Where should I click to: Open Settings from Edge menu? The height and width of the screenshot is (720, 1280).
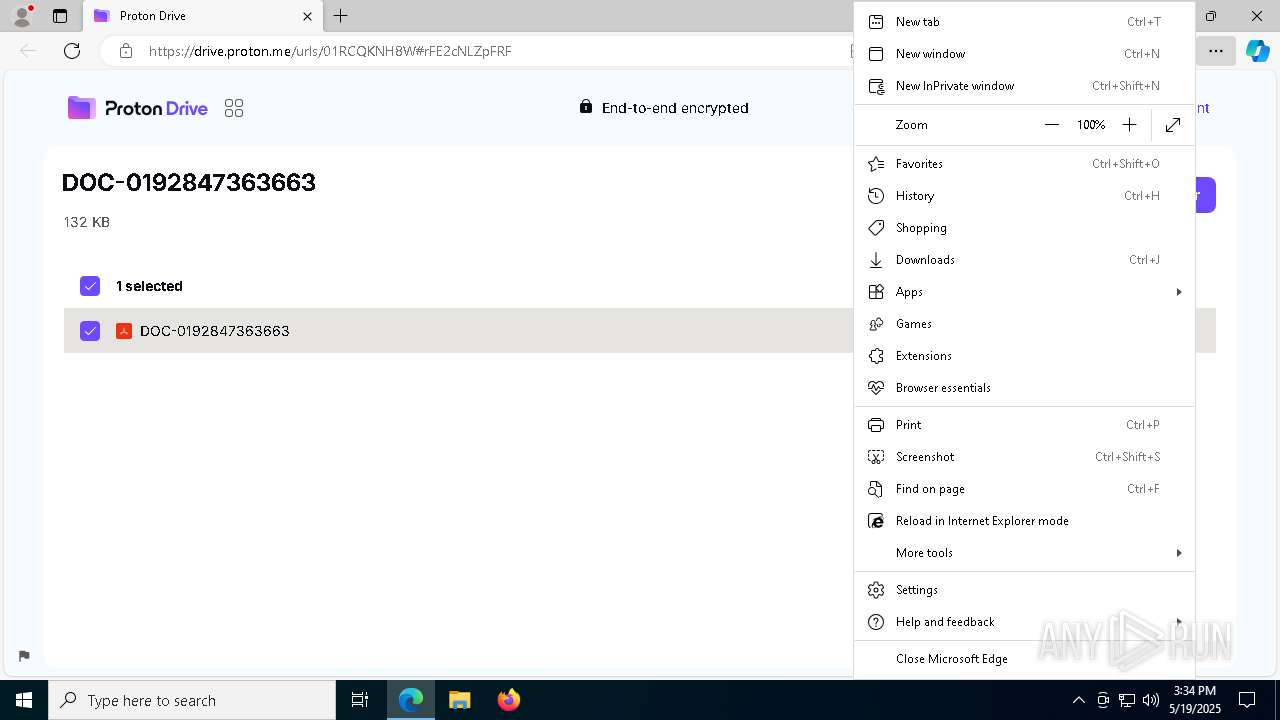point(1024,590)
